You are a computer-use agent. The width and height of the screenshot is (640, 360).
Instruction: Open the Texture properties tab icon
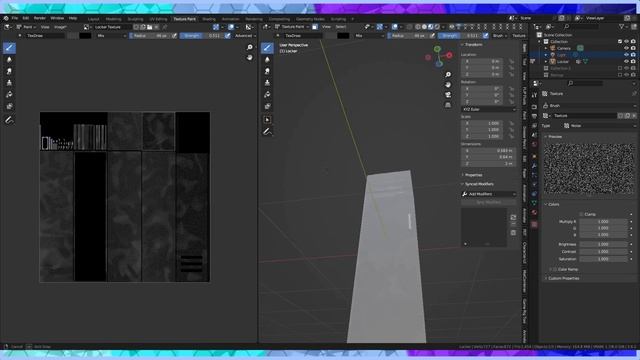(x=534, y=224)
